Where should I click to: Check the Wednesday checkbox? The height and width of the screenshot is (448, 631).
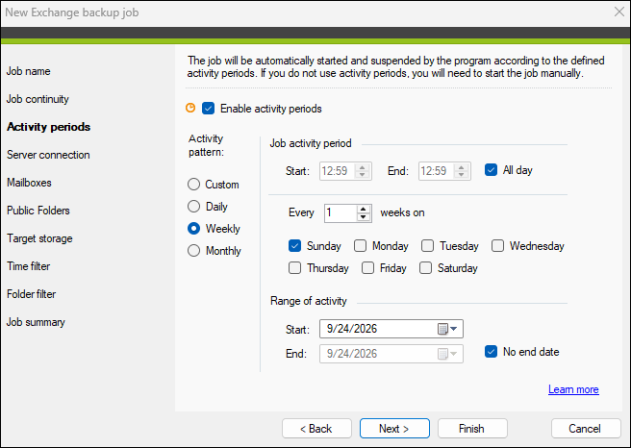(x=497, y=246)
